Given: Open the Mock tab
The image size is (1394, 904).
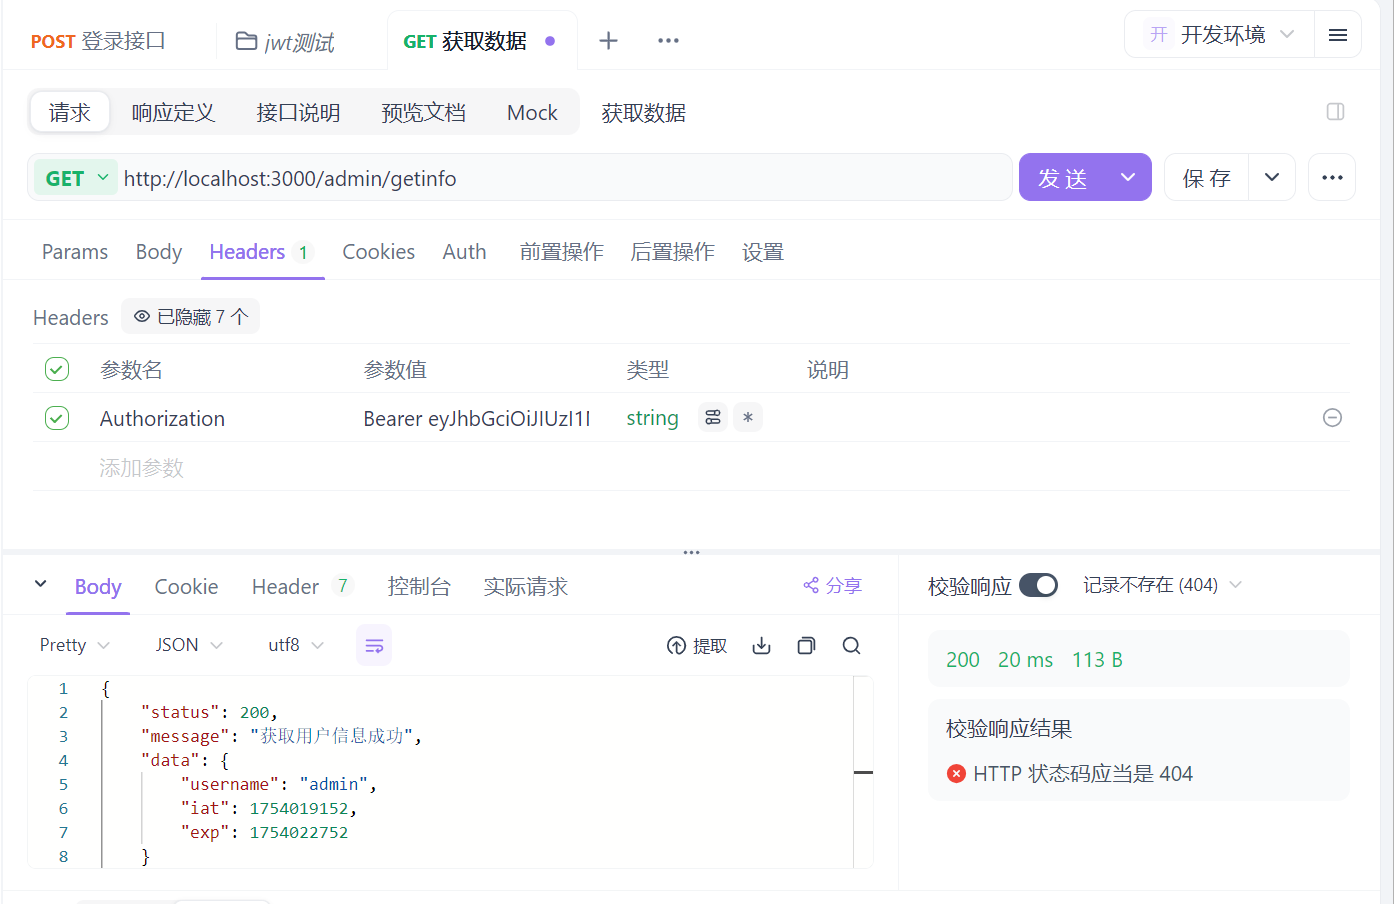Looking at the screenshot, I should pyautogui.click(x=532, y=112).
